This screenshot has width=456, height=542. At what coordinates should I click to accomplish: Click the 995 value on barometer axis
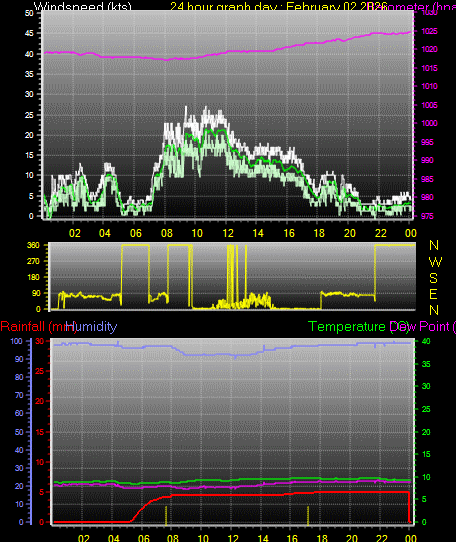pyautogui.click(x=427, y=142)
